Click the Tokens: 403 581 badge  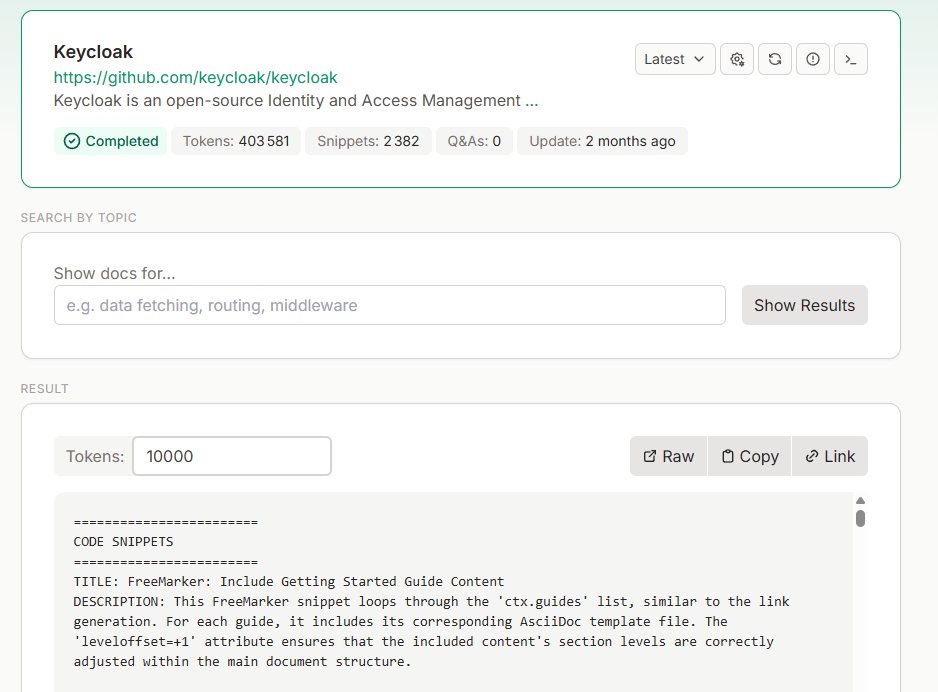tap(236, 141)
